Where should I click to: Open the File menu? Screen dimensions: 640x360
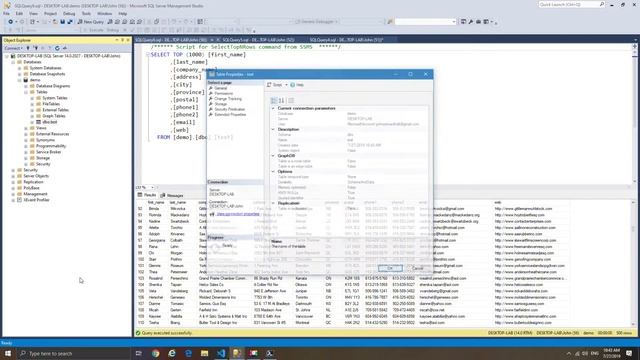click(x=7, y=13)
